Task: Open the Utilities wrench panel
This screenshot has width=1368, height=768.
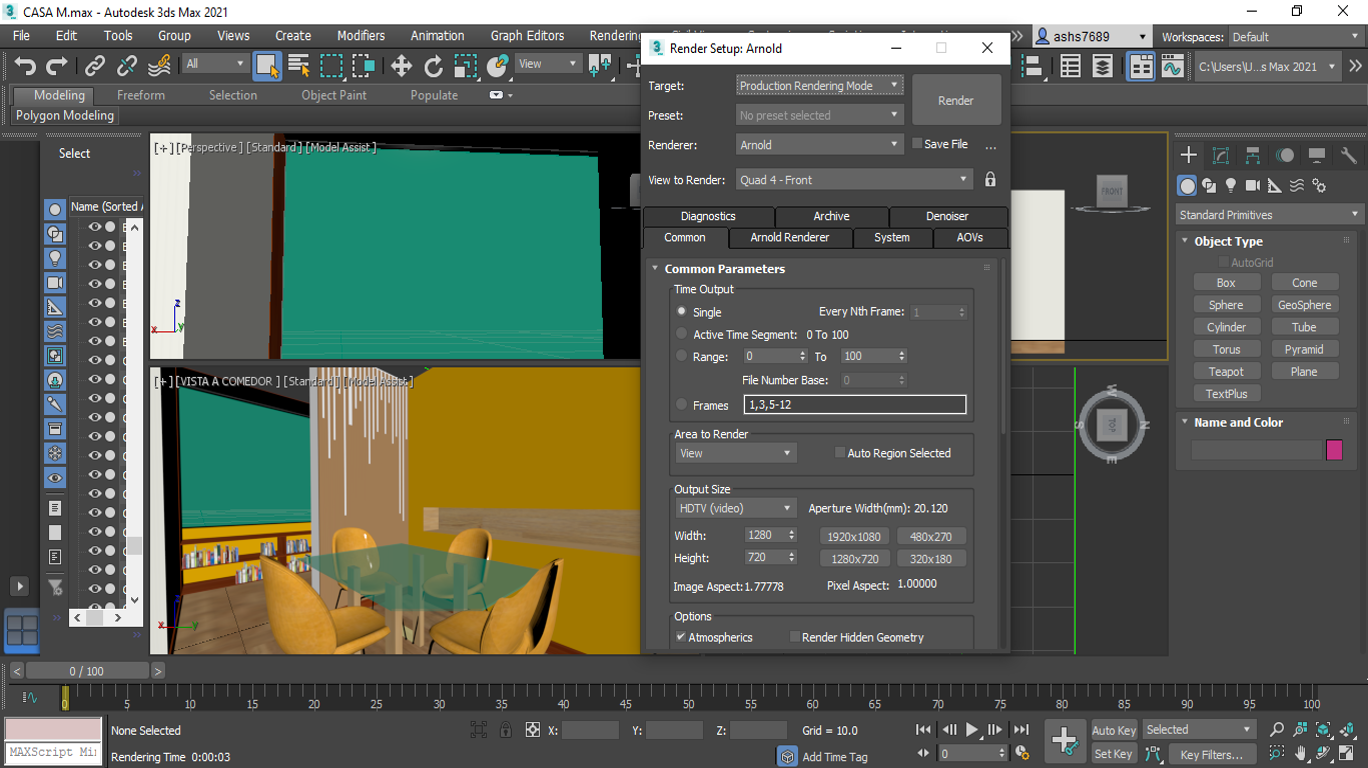Action: tap(1349, 155)
